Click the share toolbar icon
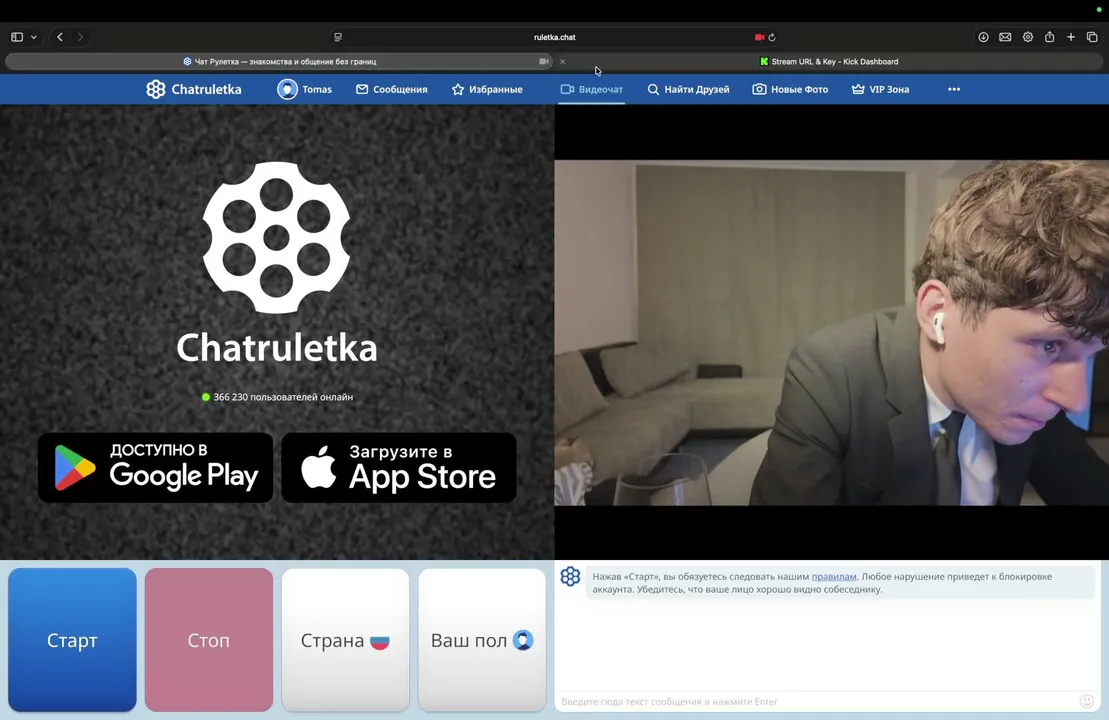Screen dimensions: 1109x720 point(1050,37)
